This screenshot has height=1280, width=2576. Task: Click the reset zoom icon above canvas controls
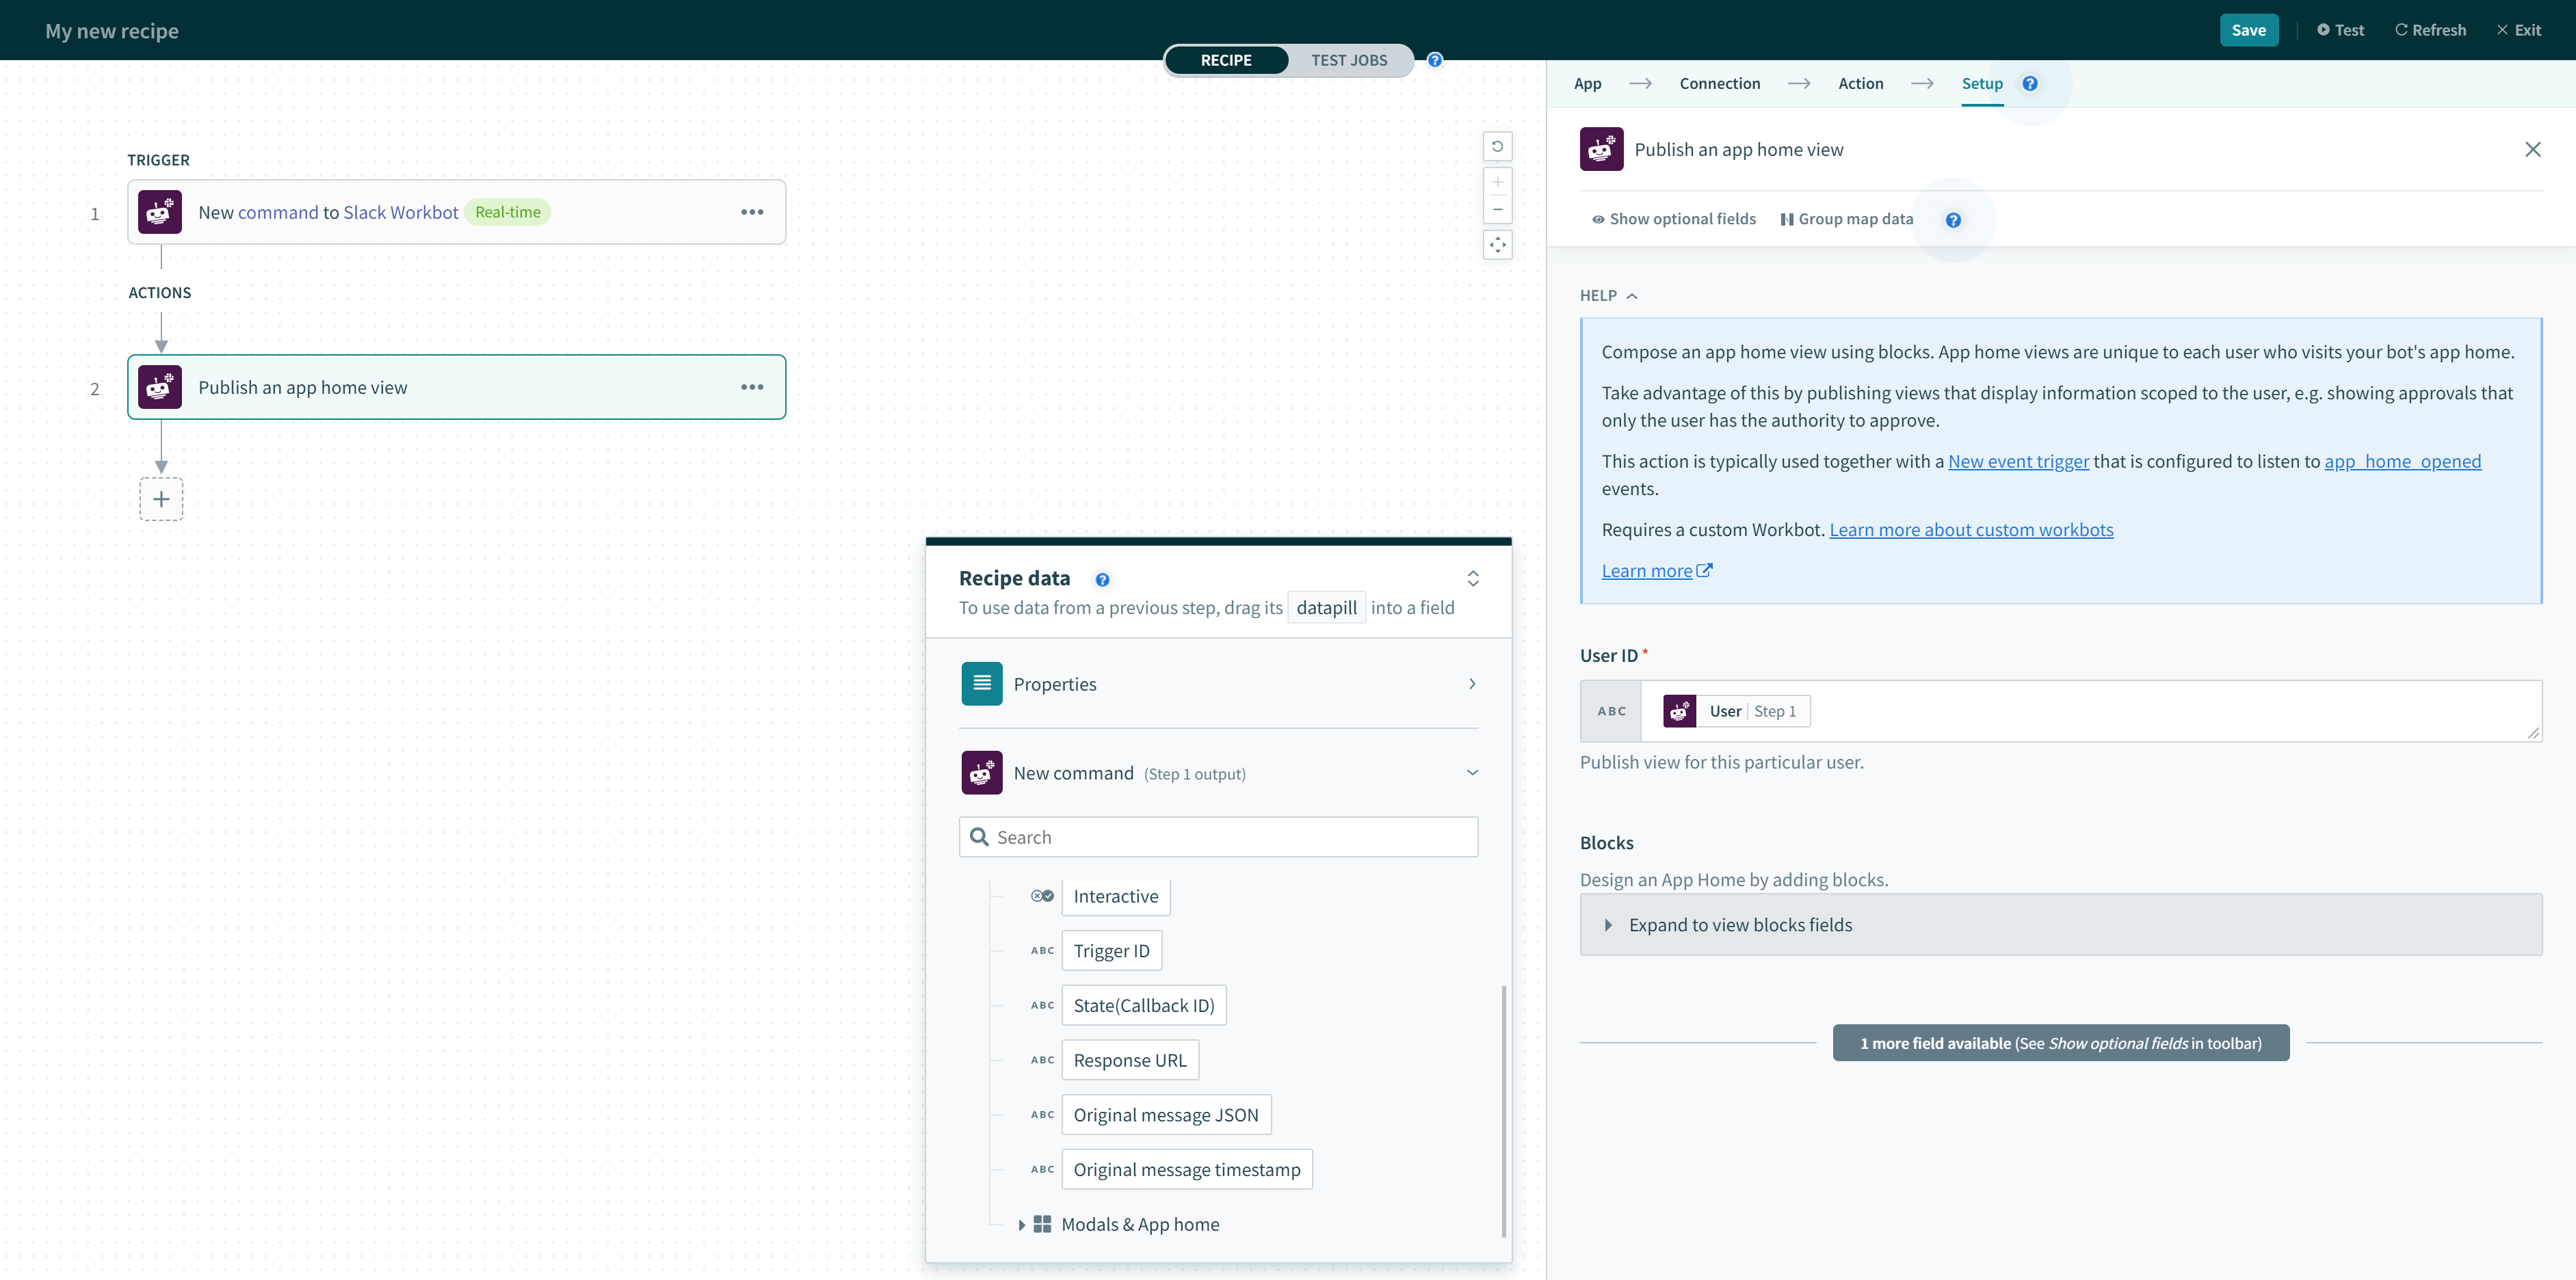click(x=1497, y=146)
